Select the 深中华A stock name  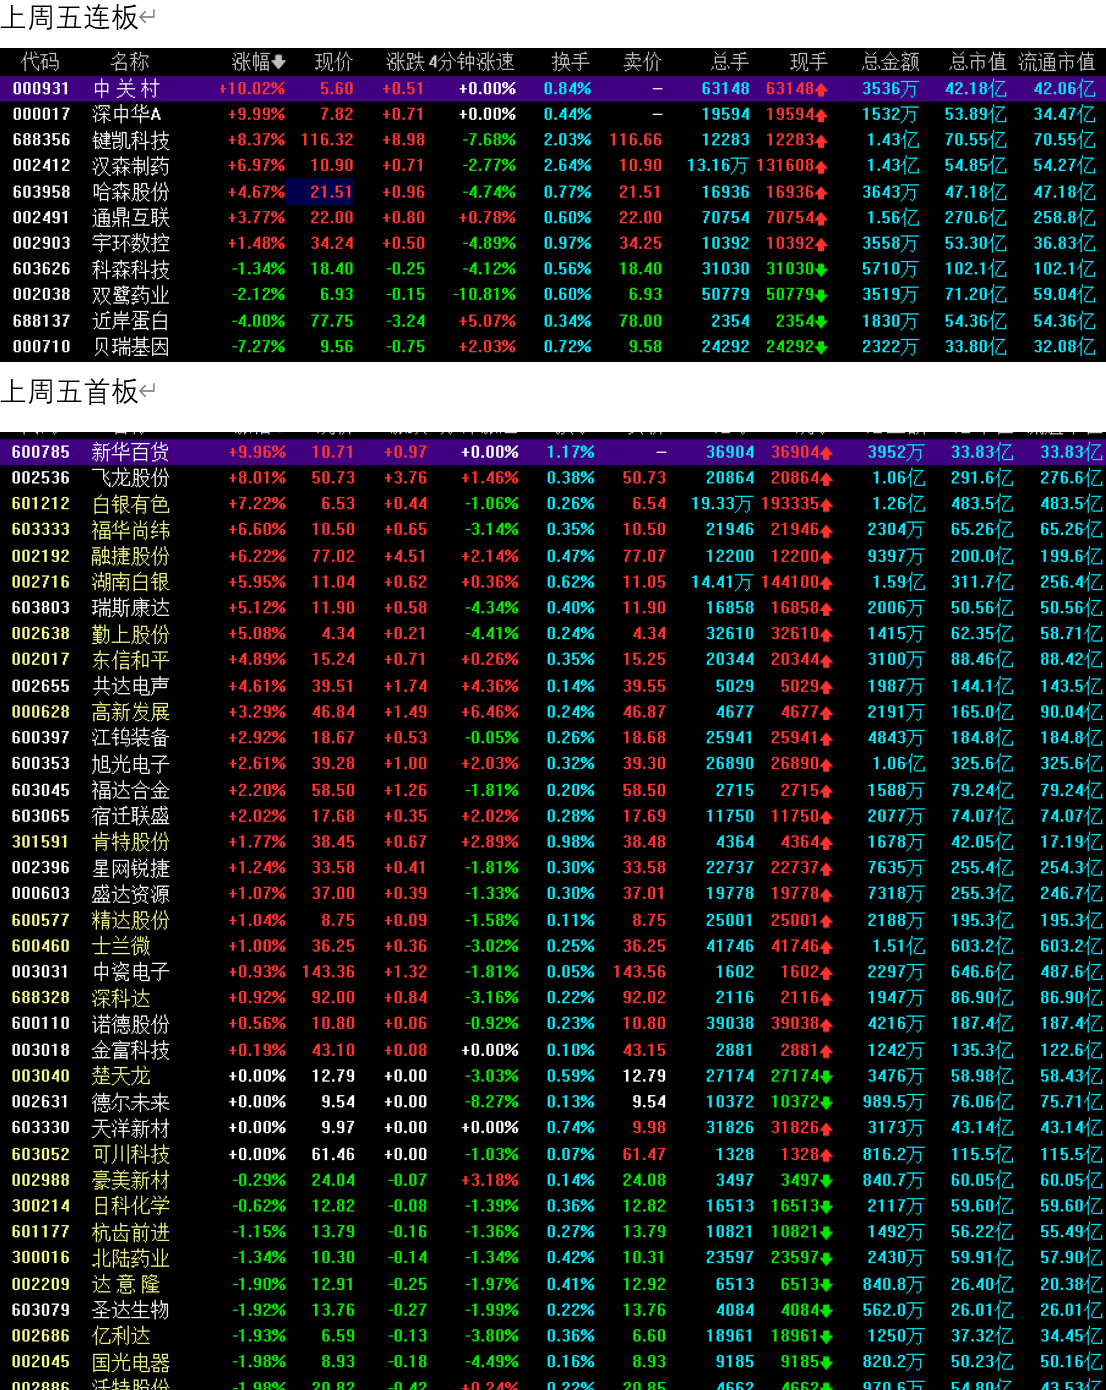point(126,115)
